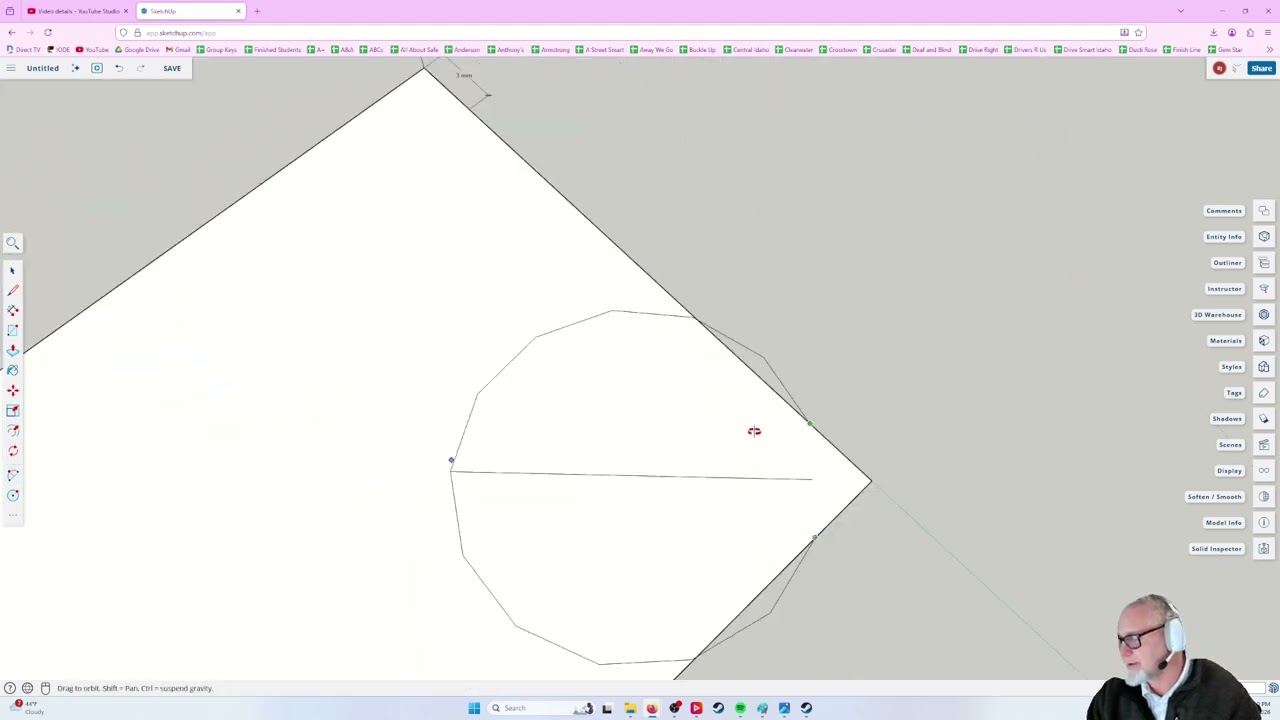Select the Line pencil tool

pos(13,290)
